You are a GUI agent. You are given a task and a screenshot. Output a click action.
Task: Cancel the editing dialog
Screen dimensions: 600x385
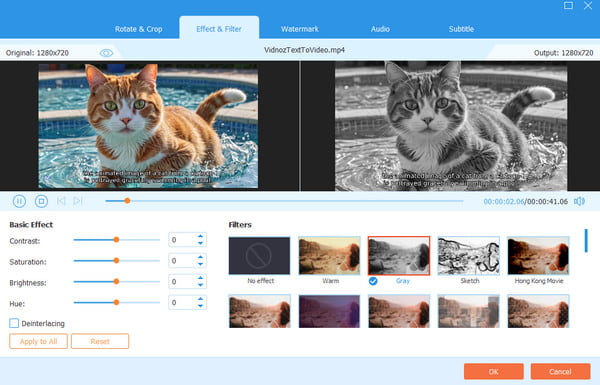coord(560,371)
